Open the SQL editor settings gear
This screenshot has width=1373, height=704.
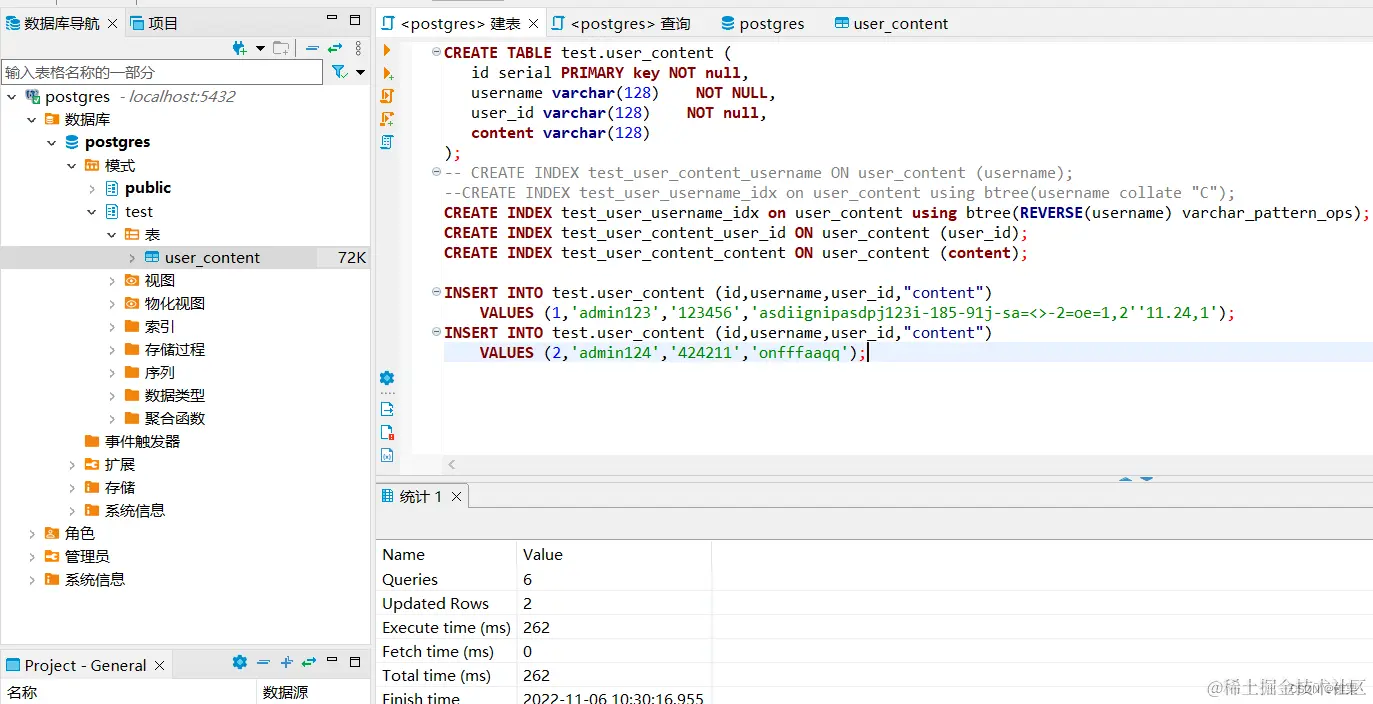point(387,378)
